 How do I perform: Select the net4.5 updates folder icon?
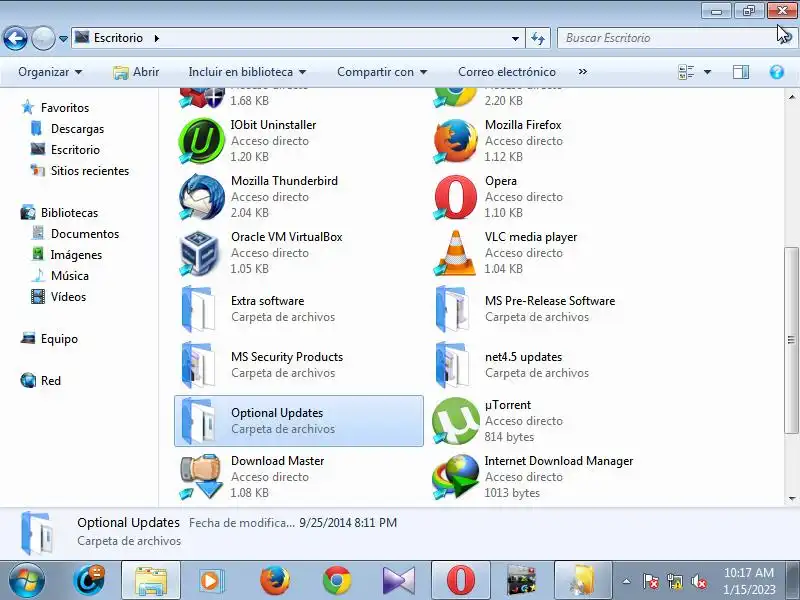(x=453, y=365)
